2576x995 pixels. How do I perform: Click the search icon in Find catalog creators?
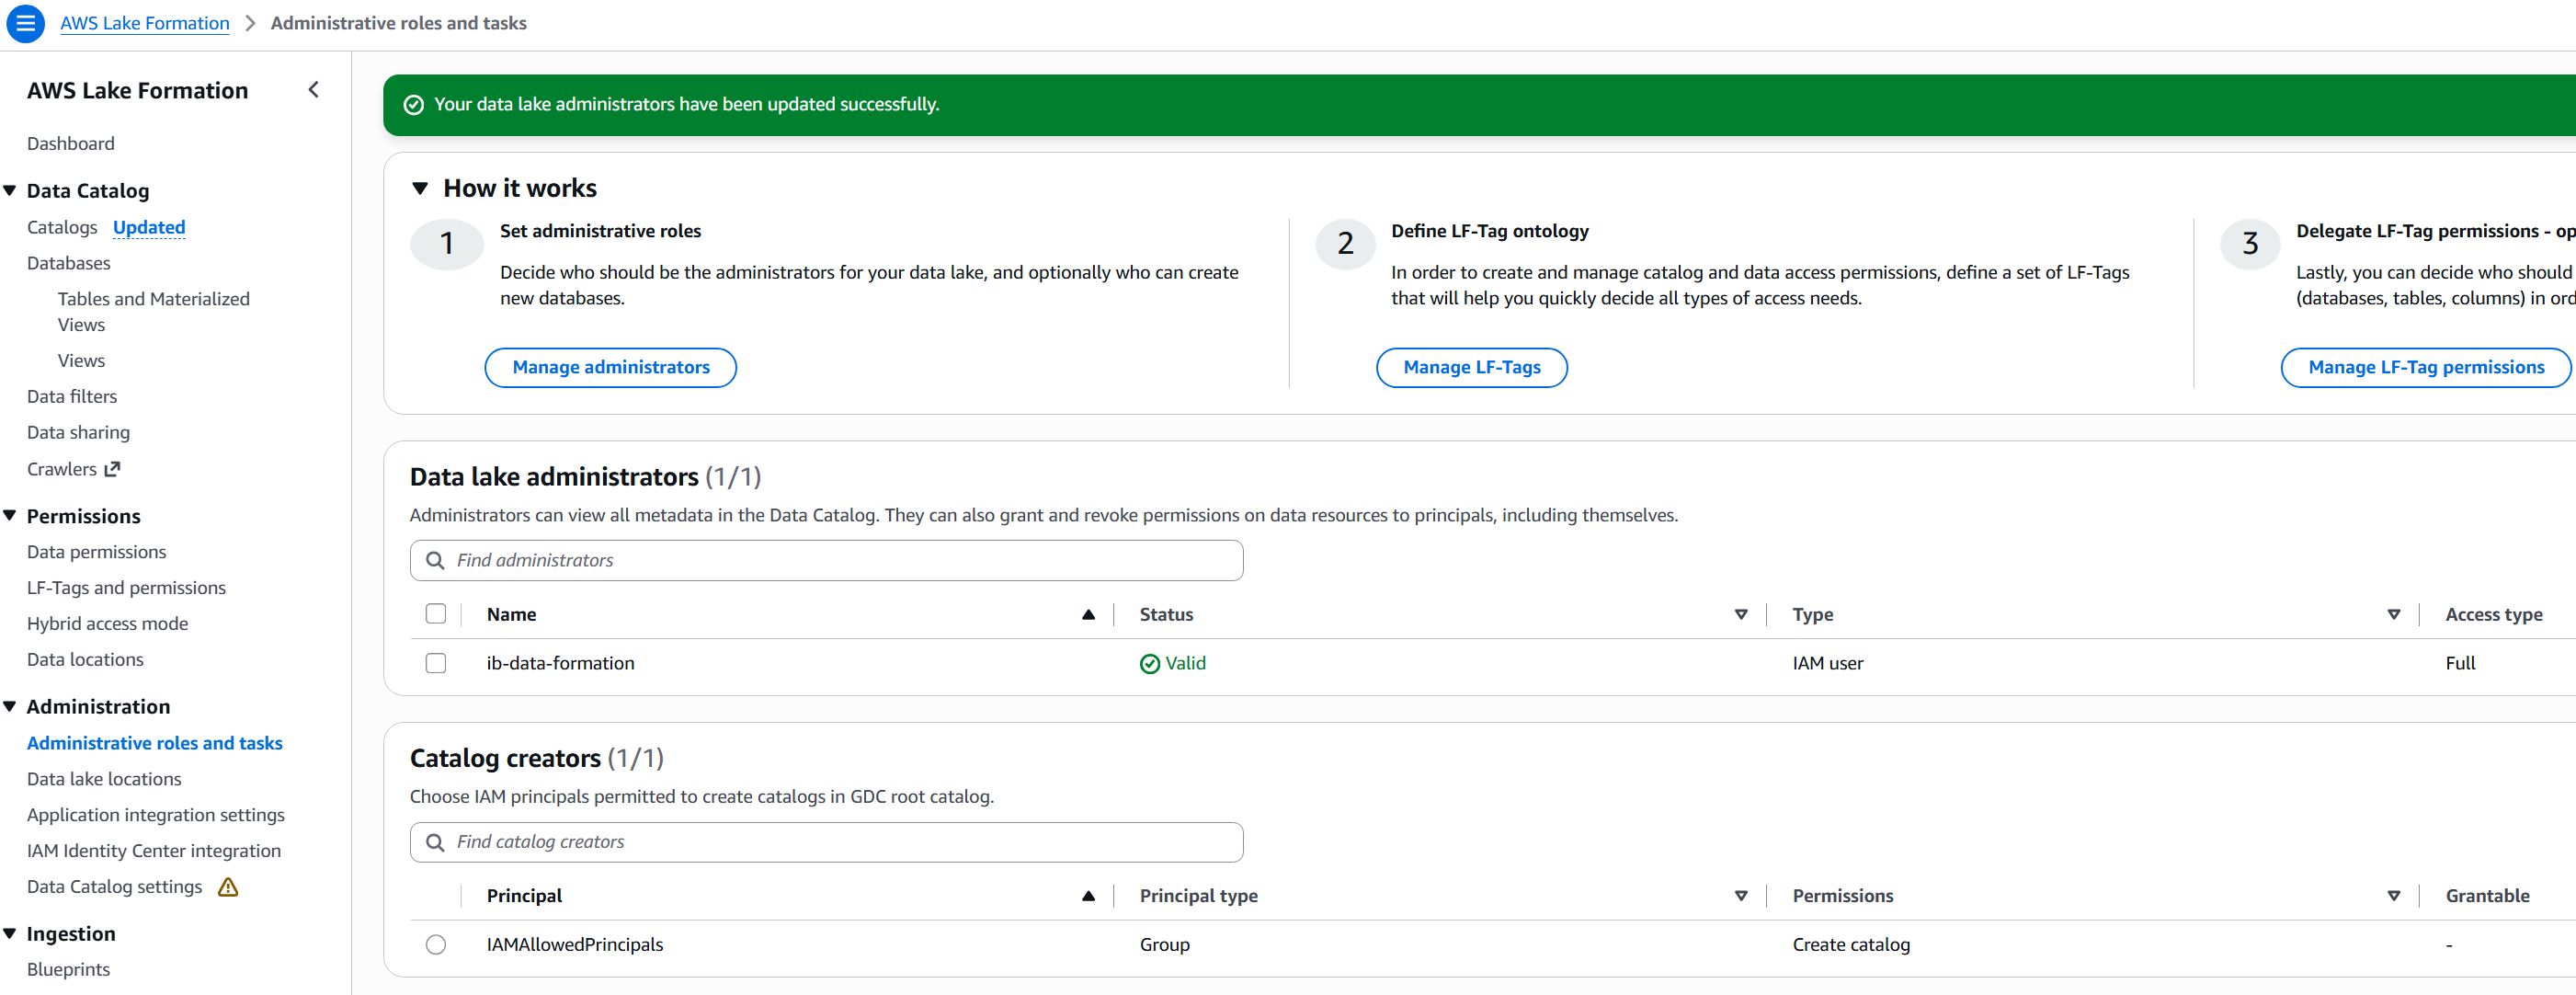point(435,843)
